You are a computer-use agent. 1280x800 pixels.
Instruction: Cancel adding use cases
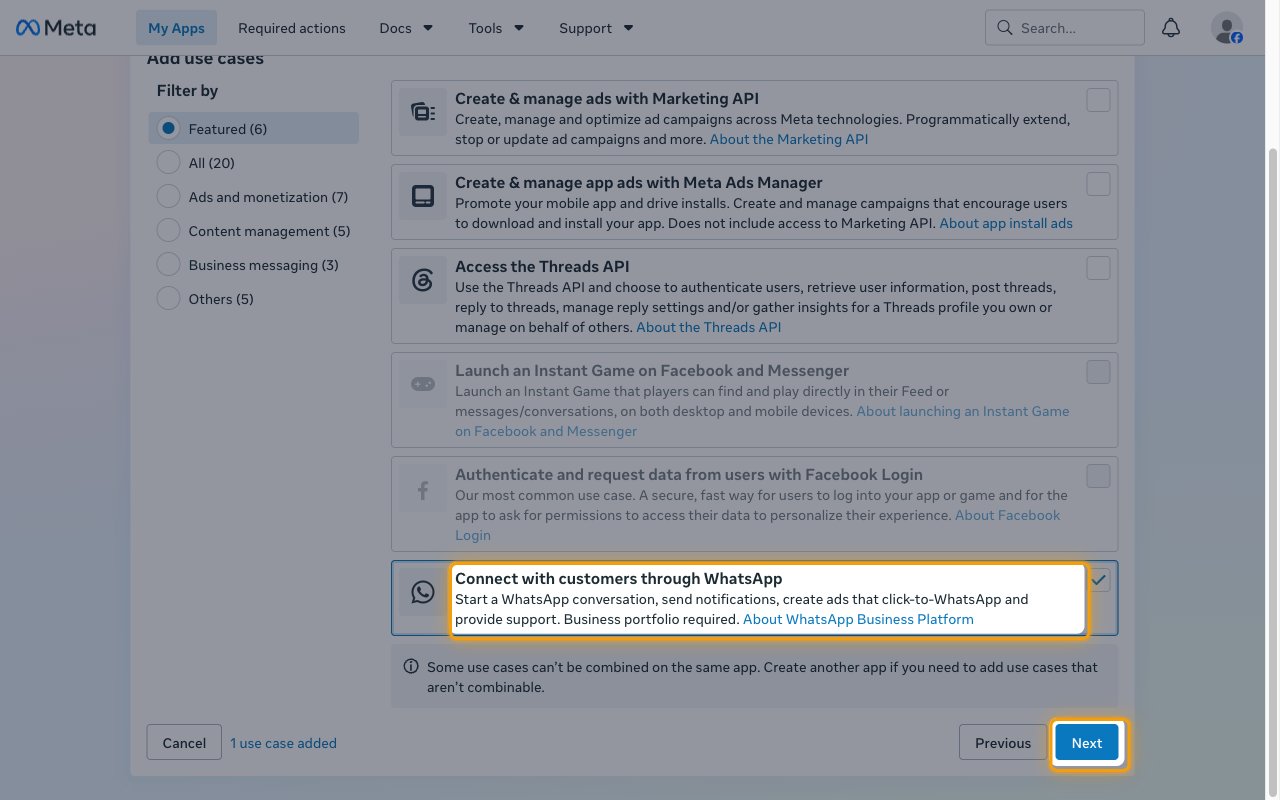click(184, 743)
